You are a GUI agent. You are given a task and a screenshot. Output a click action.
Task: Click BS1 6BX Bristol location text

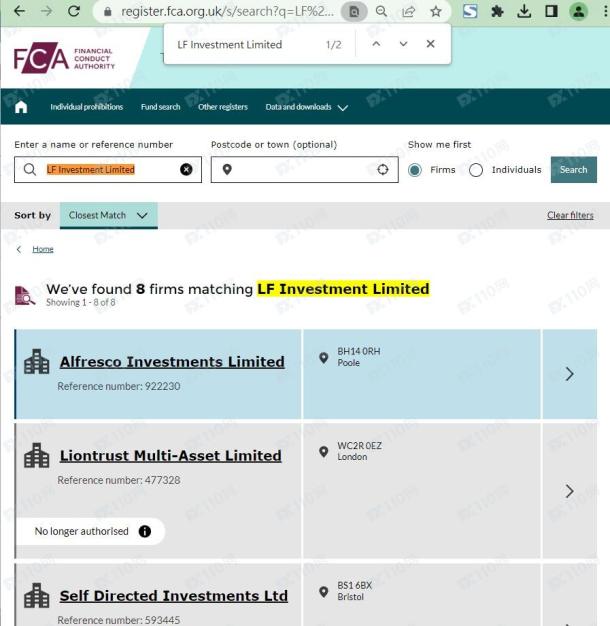point(355,591)
